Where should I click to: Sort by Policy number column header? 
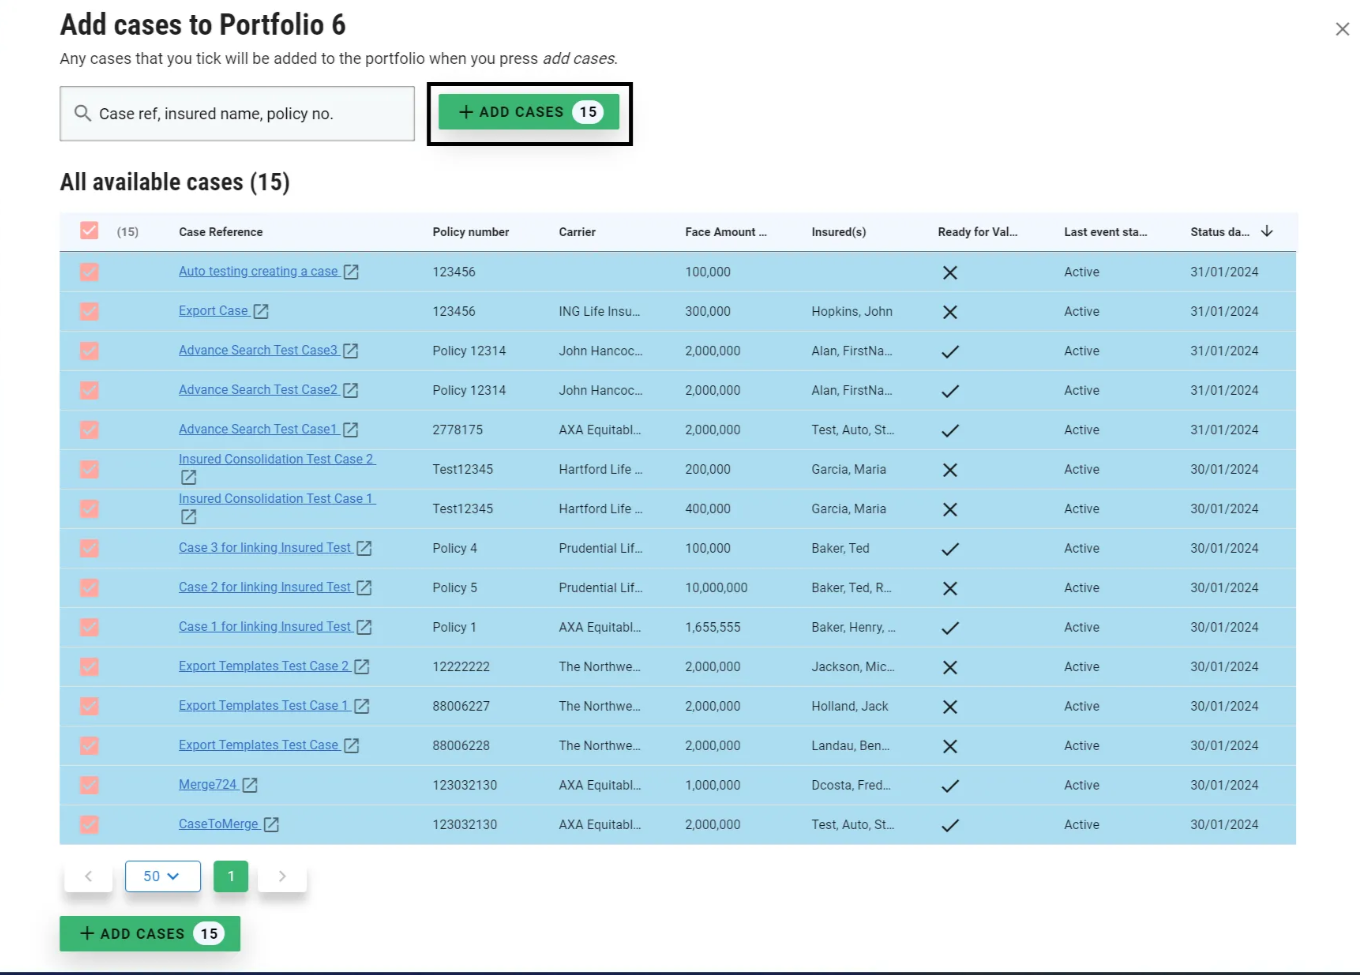pyautogui.click(x=470, y=232)
